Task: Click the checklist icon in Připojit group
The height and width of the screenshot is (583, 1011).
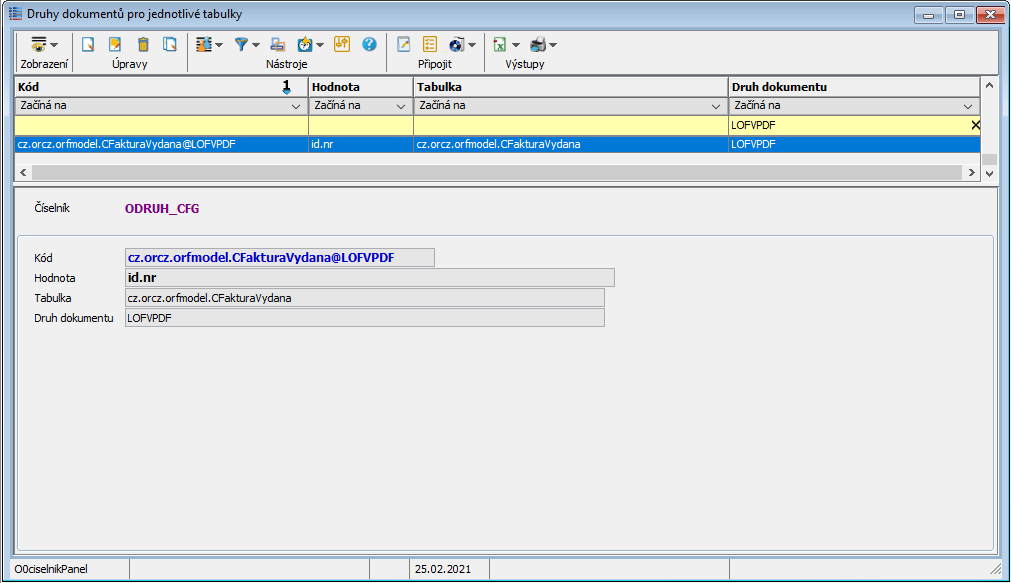Action: [x=430, y=45]
